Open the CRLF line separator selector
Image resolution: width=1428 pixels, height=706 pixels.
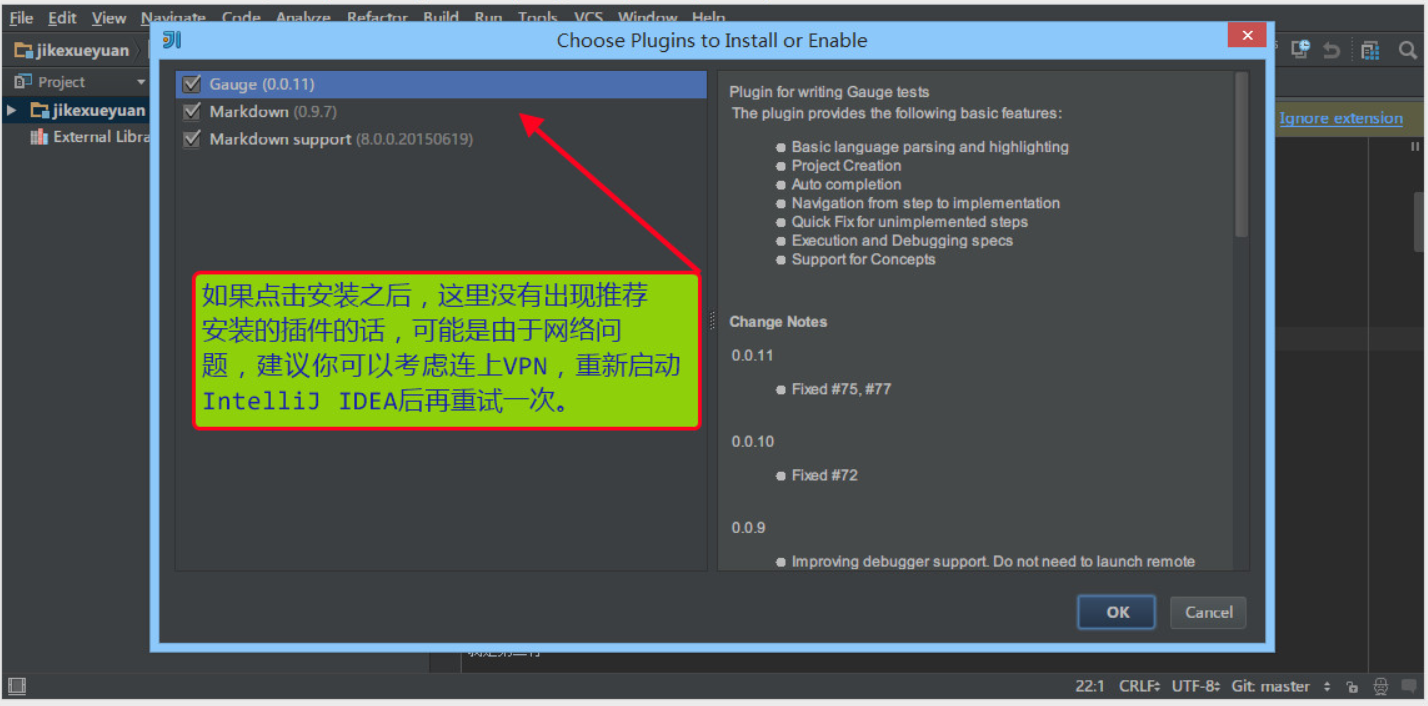tap(1139, 686)
